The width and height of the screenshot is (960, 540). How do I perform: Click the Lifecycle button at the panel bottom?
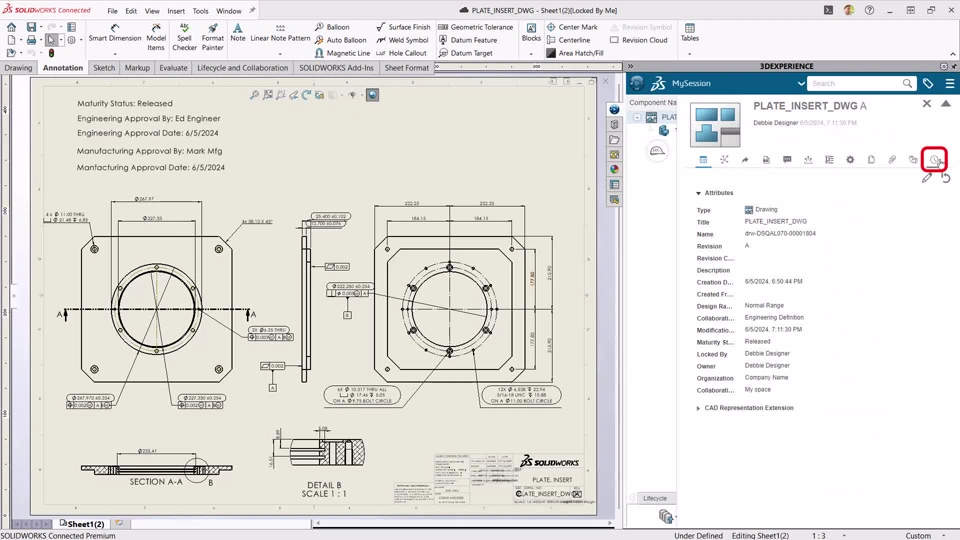[x=655, y=498]
